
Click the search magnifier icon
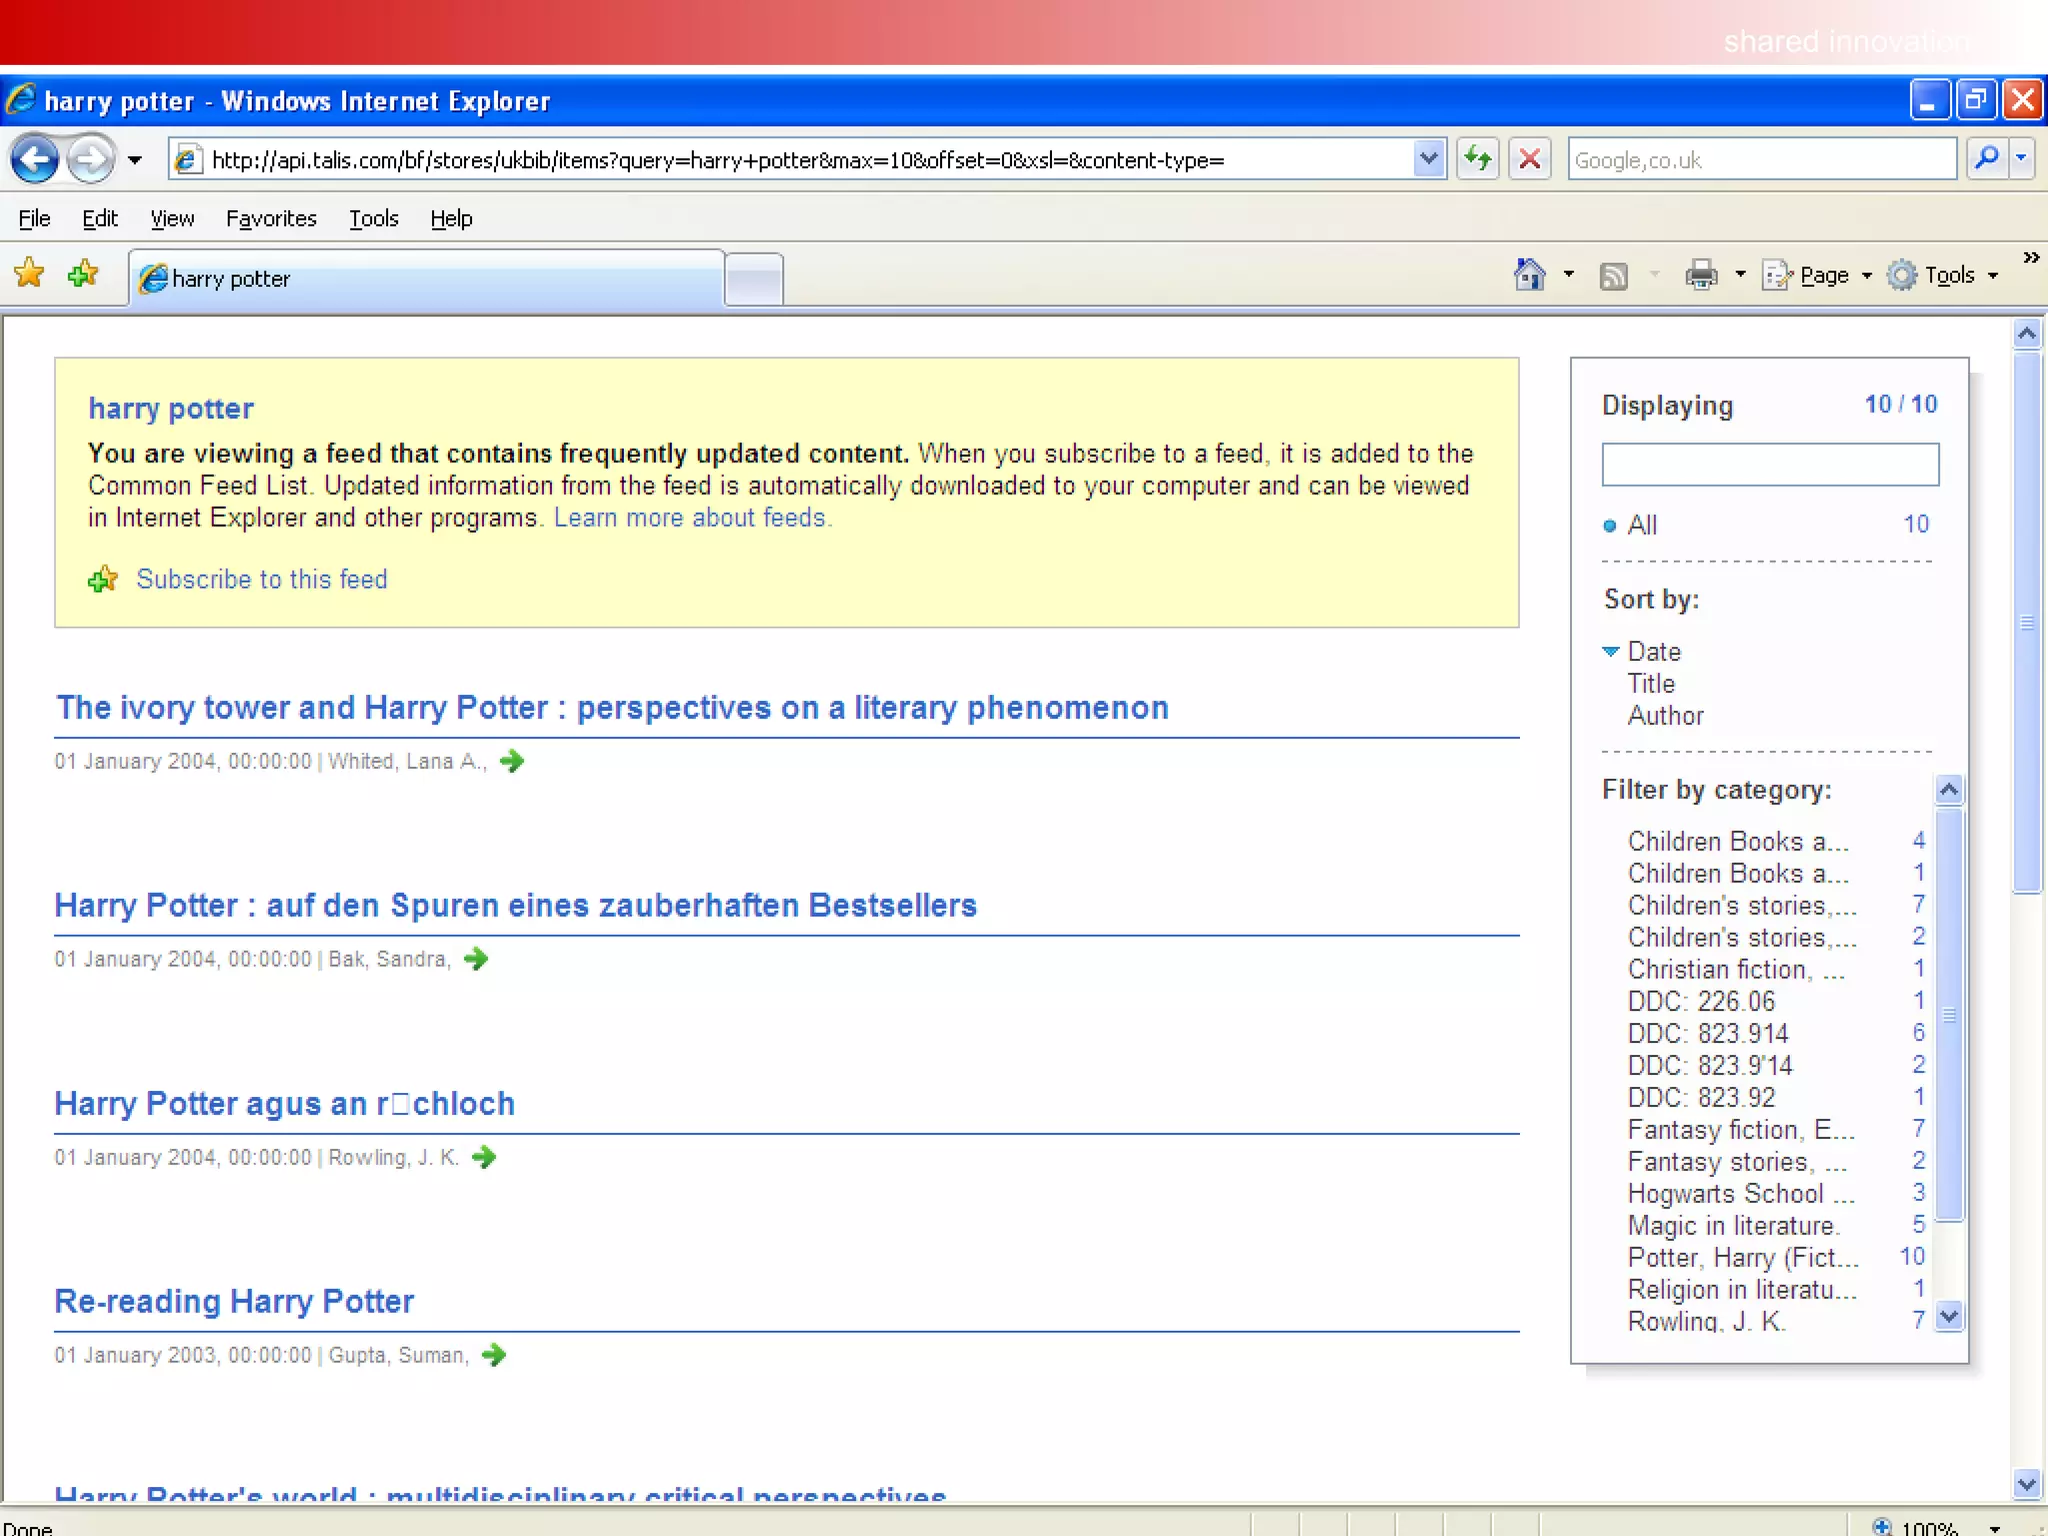[1987, 158]
